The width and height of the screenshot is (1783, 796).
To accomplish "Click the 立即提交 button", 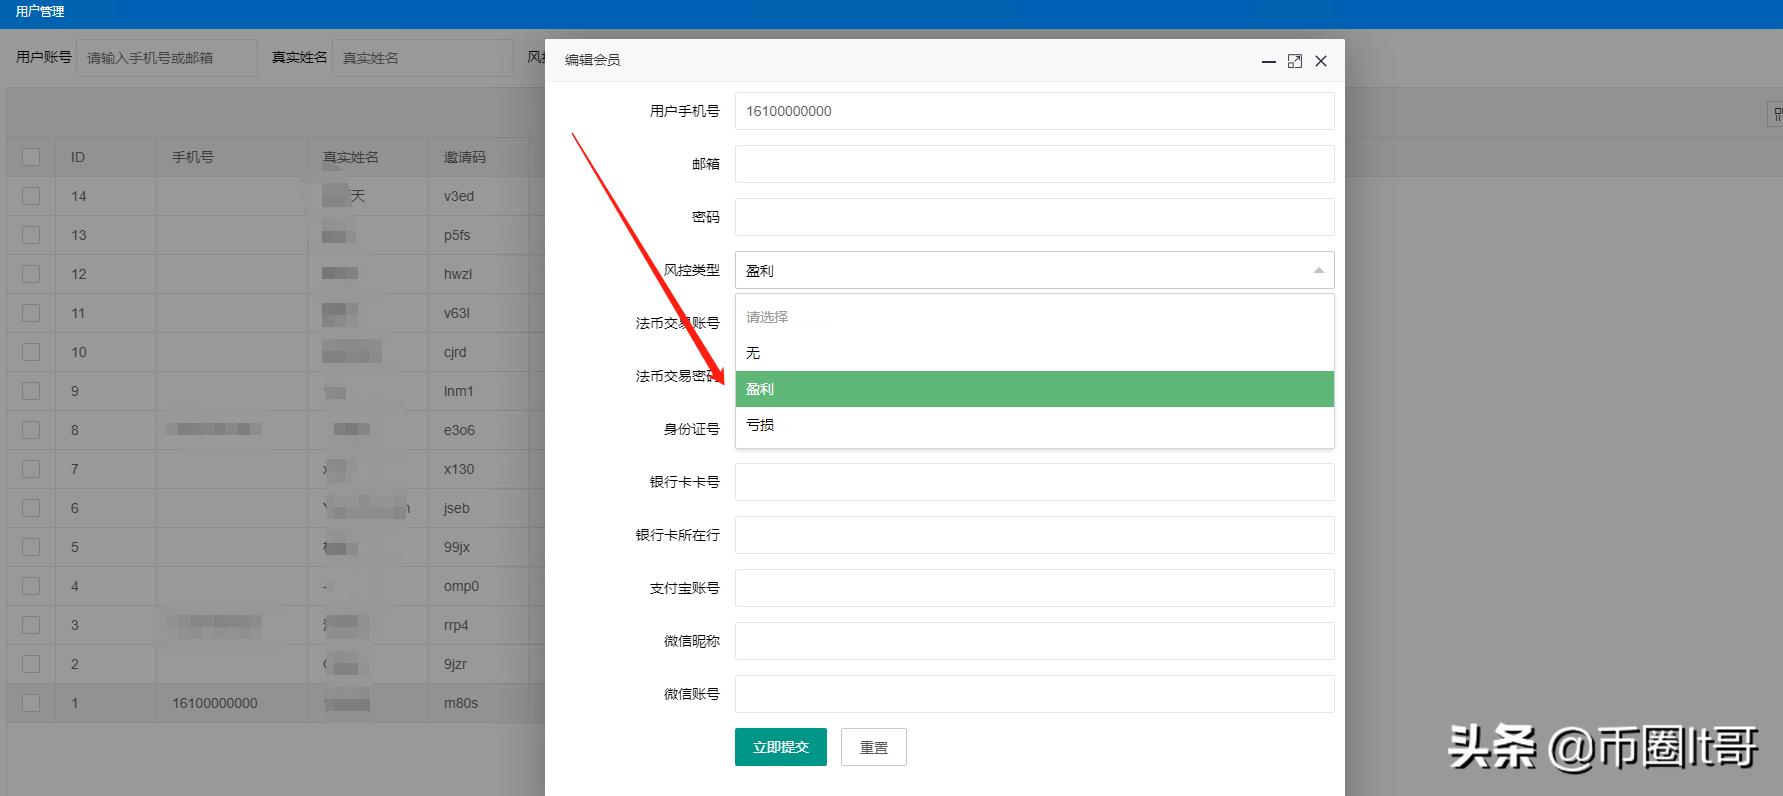I will 781,747.
